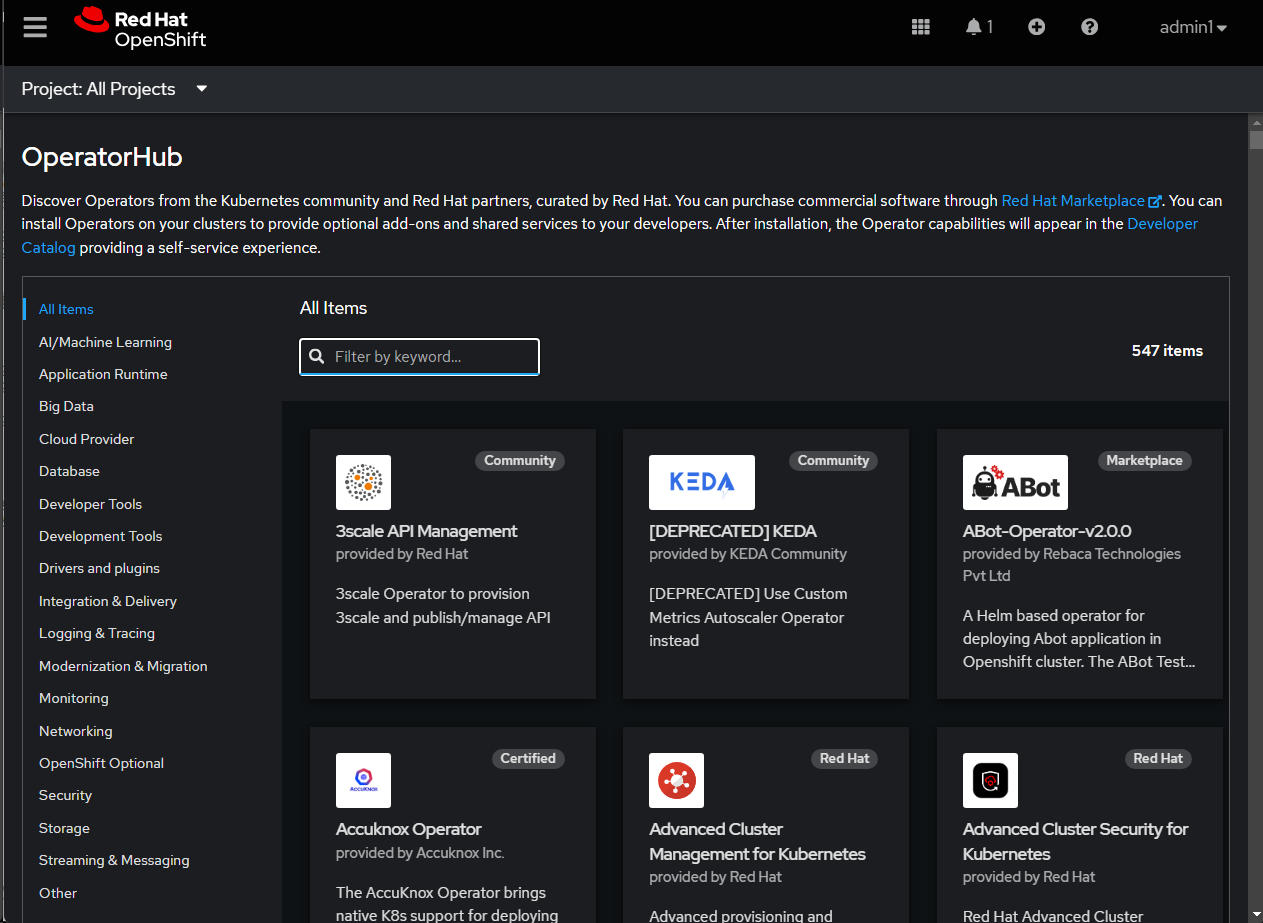Screen dimensions: 1263x923
Task: Click the 'A Helm based operator' description
Action: pyautogui.click(x=1079, y=639)
